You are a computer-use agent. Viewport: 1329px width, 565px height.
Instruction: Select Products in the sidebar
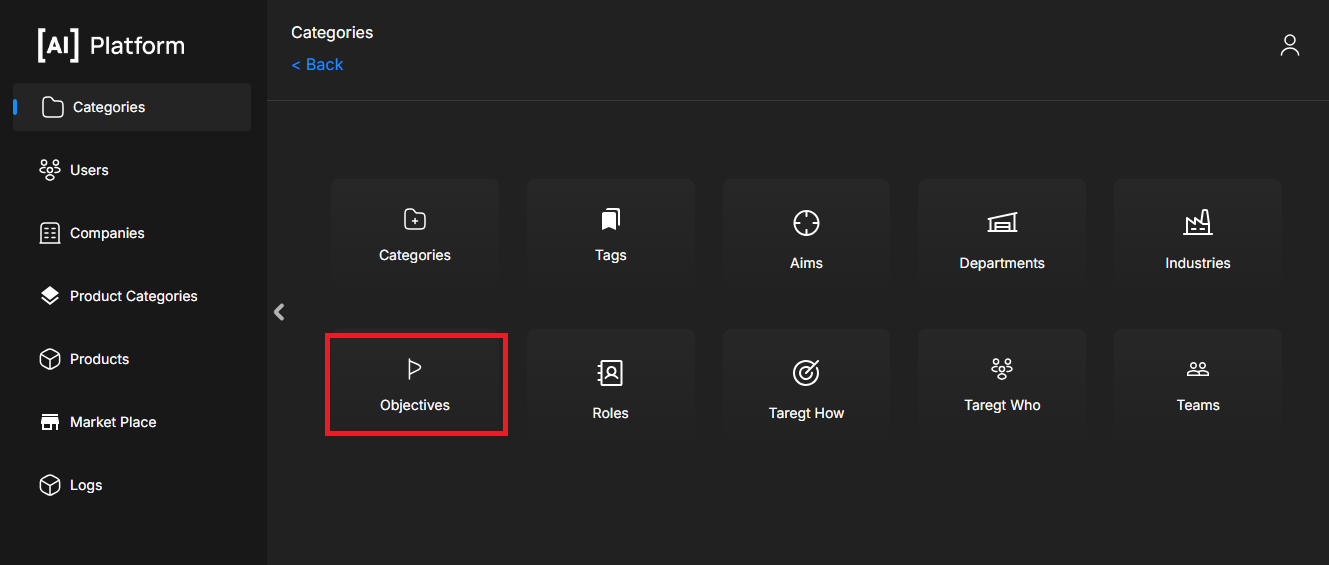point(99,359)
